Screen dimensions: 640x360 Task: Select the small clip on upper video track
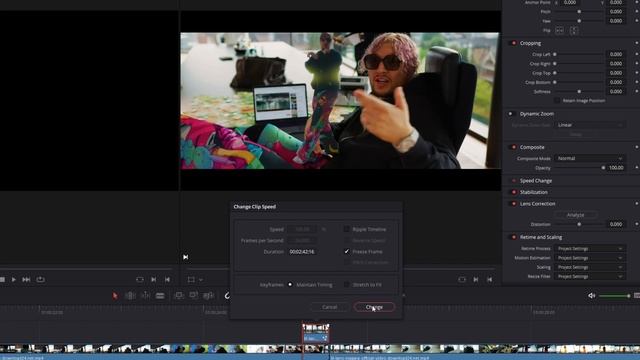pos(316,333)
